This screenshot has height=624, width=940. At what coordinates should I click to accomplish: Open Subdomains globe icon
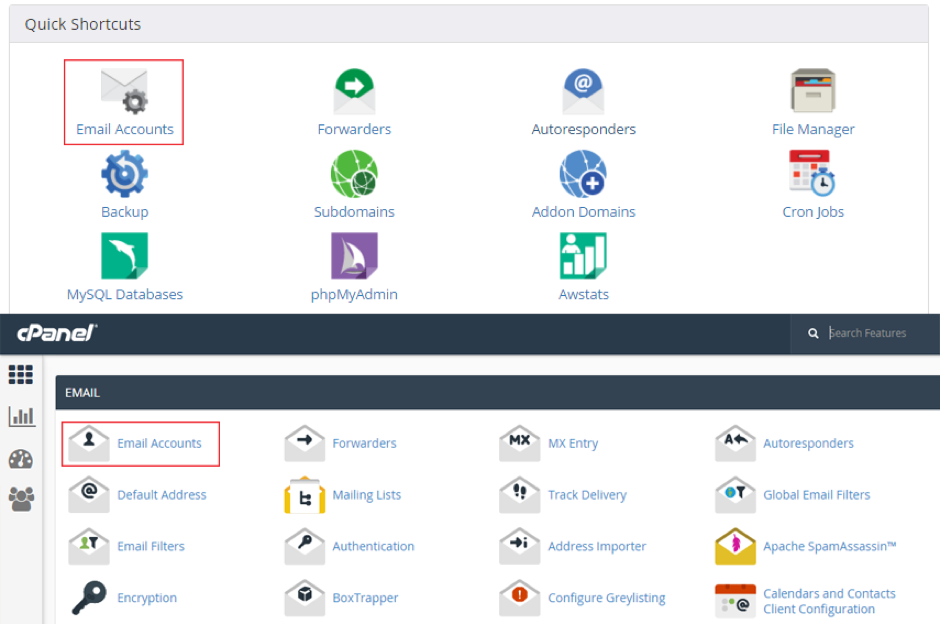point(354,174)
